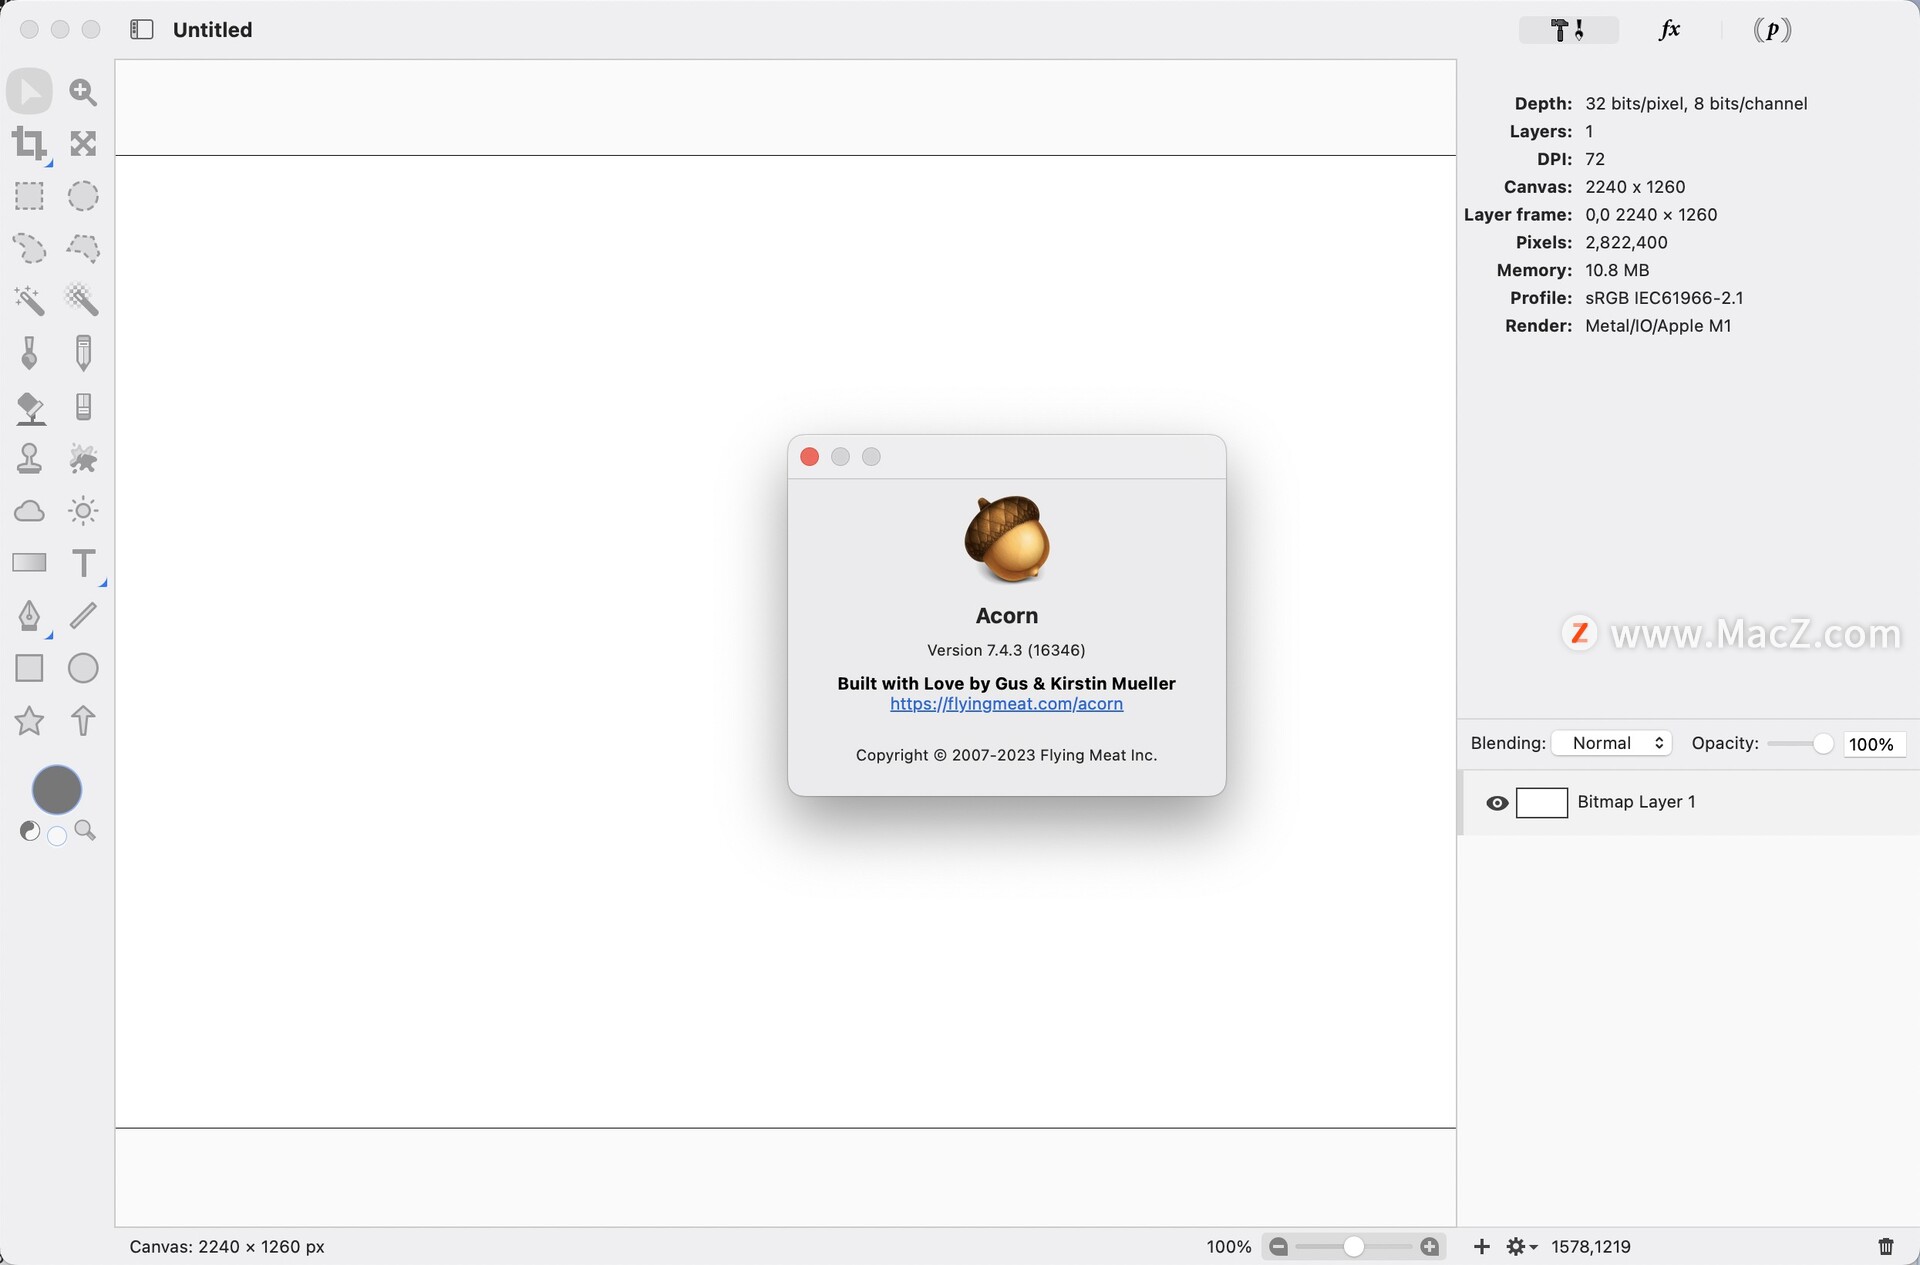Select the Rectangle shape tool
1920x1265 pixels.
click(29, 668)
